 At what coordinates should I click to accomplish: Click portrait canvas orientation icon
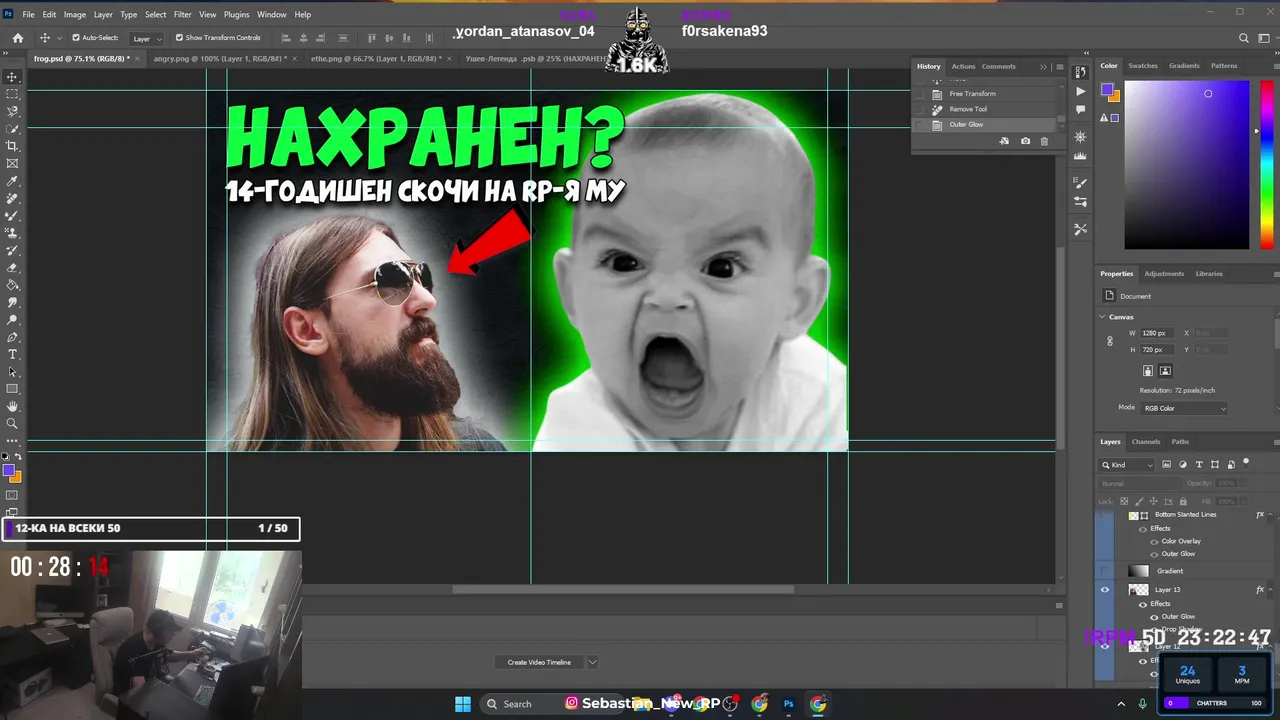click(x=1148, y=371)
